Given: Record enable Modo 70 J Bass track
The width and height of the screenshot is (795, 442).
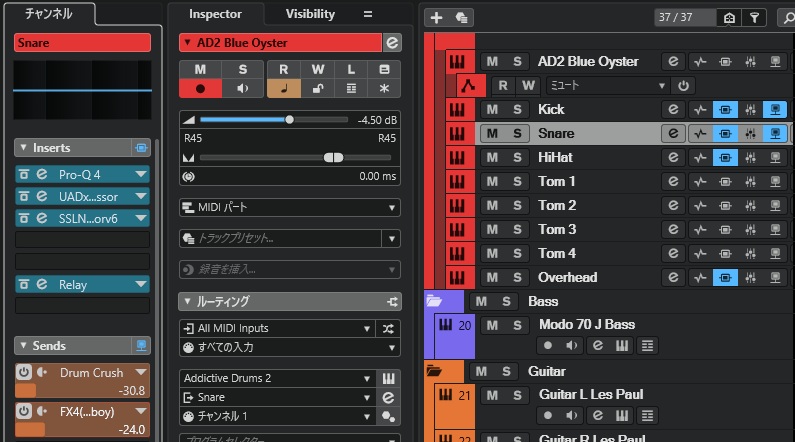Looking at the screenshot, I should pos(548,346).
